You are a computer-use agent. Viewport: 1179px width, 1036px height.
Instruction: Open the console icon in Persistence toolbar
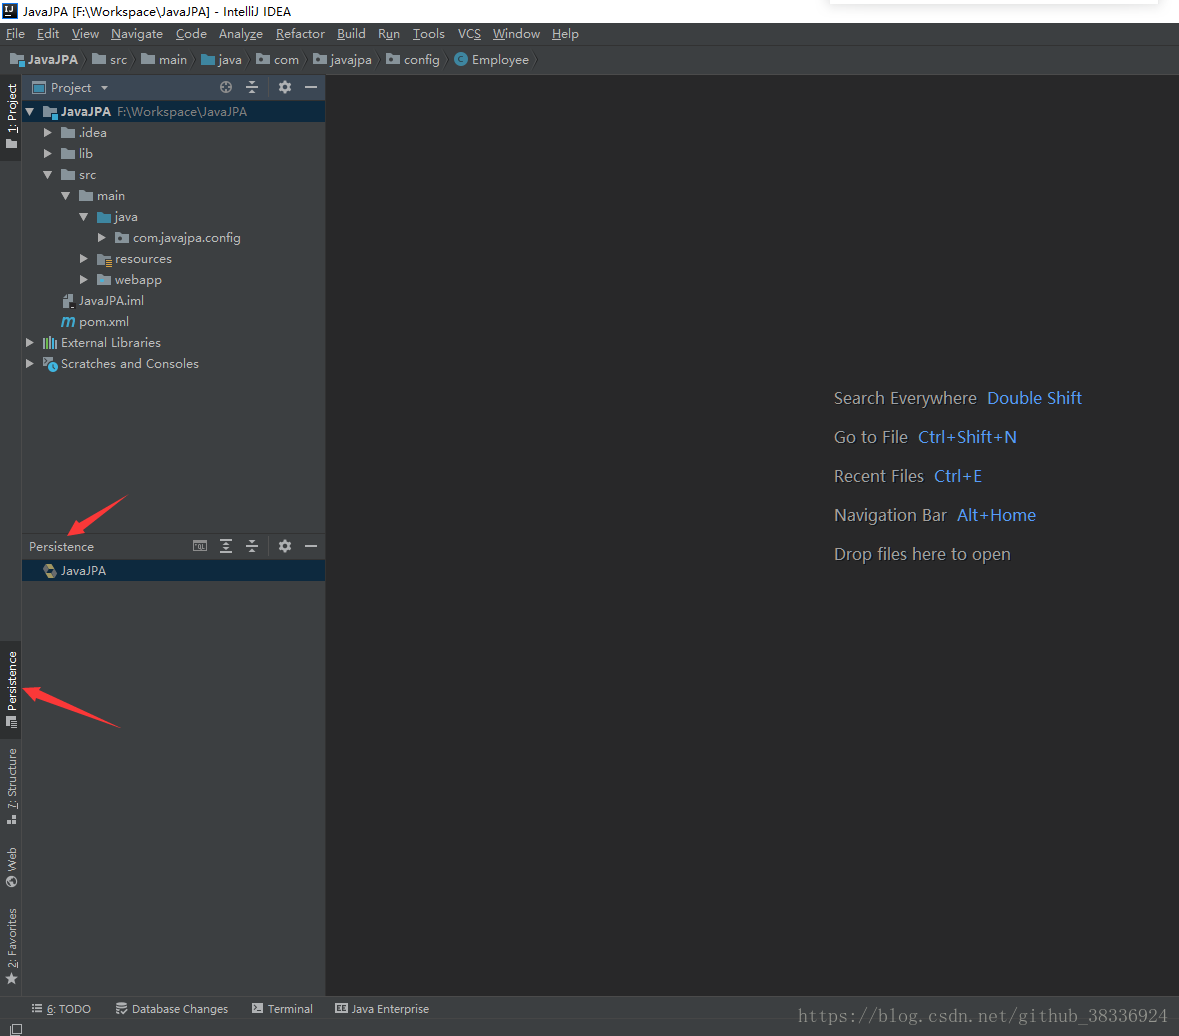pos(199,546)
